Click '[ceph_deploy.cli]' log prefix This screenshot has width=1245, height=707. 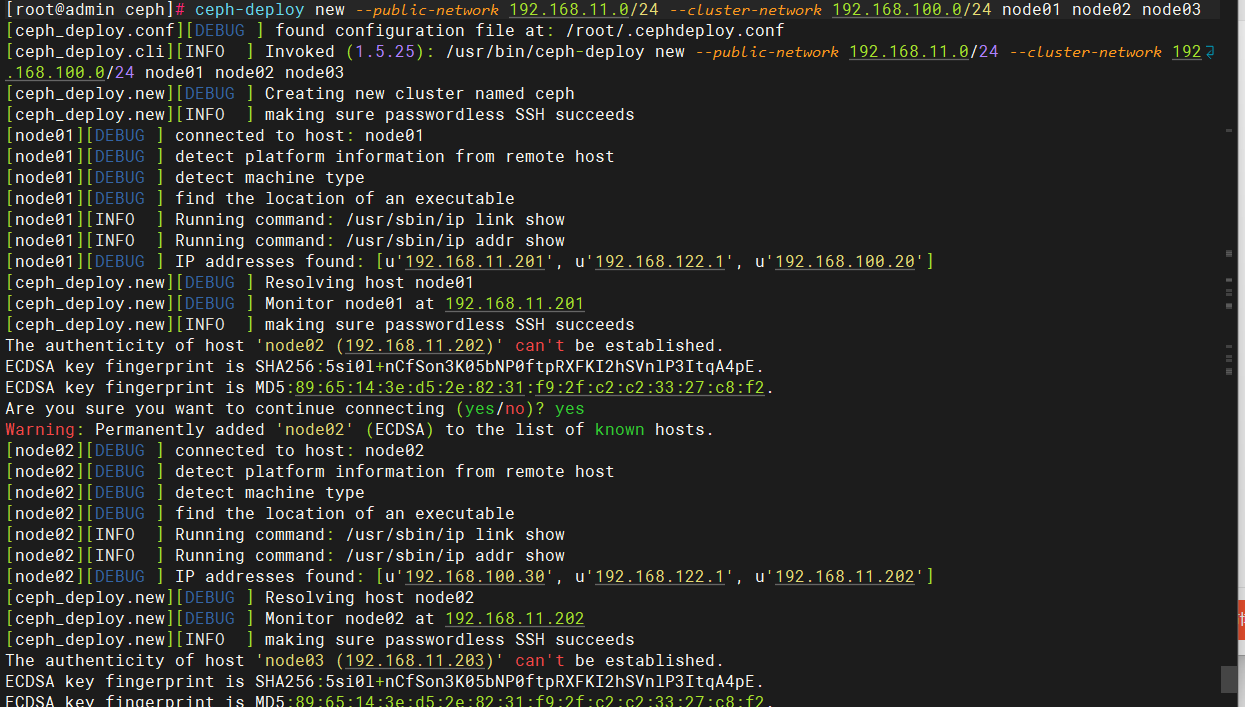click(x=91, y=51)
